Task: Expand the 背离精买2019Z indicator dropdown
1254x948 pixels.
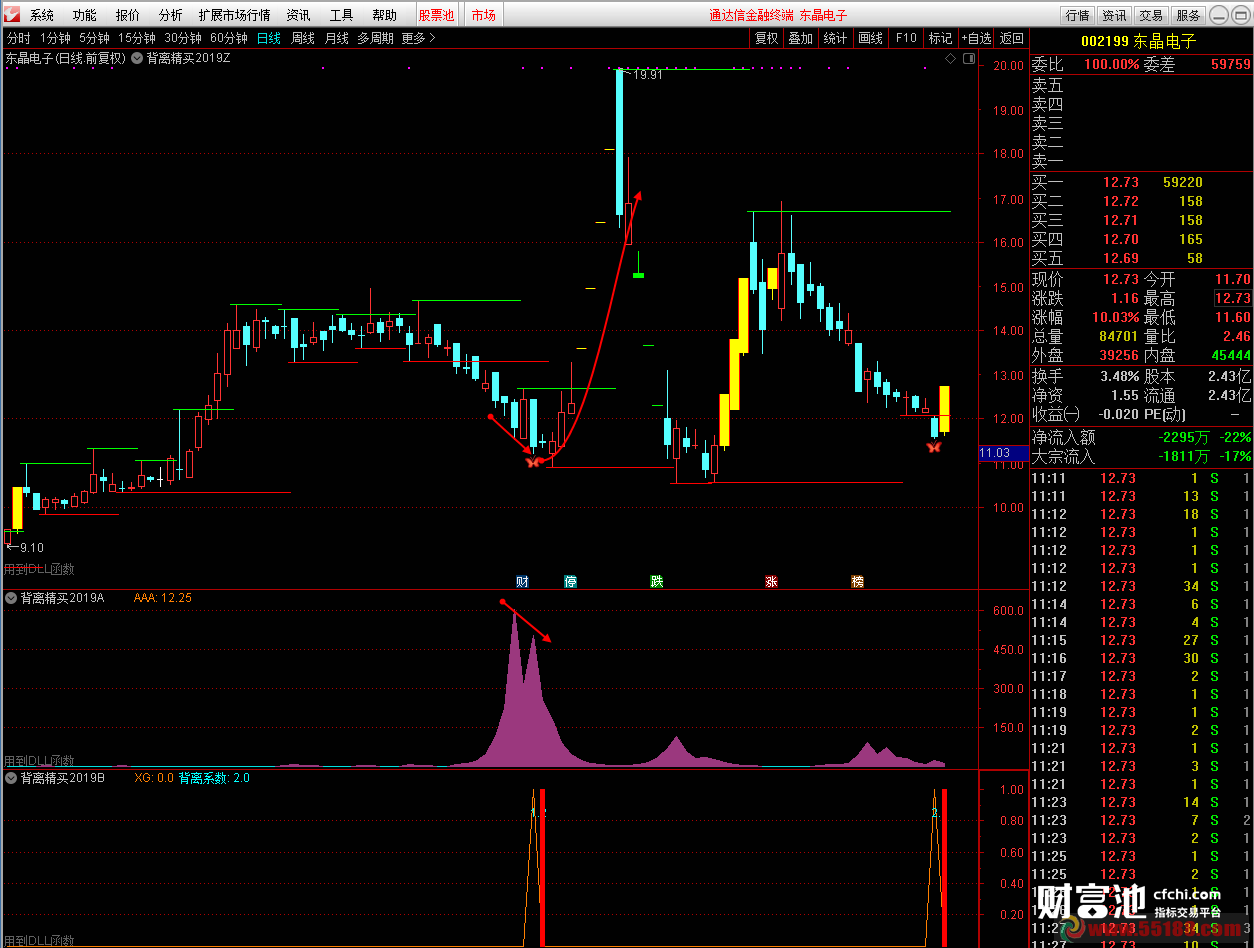Action: [x=138, y=58]
